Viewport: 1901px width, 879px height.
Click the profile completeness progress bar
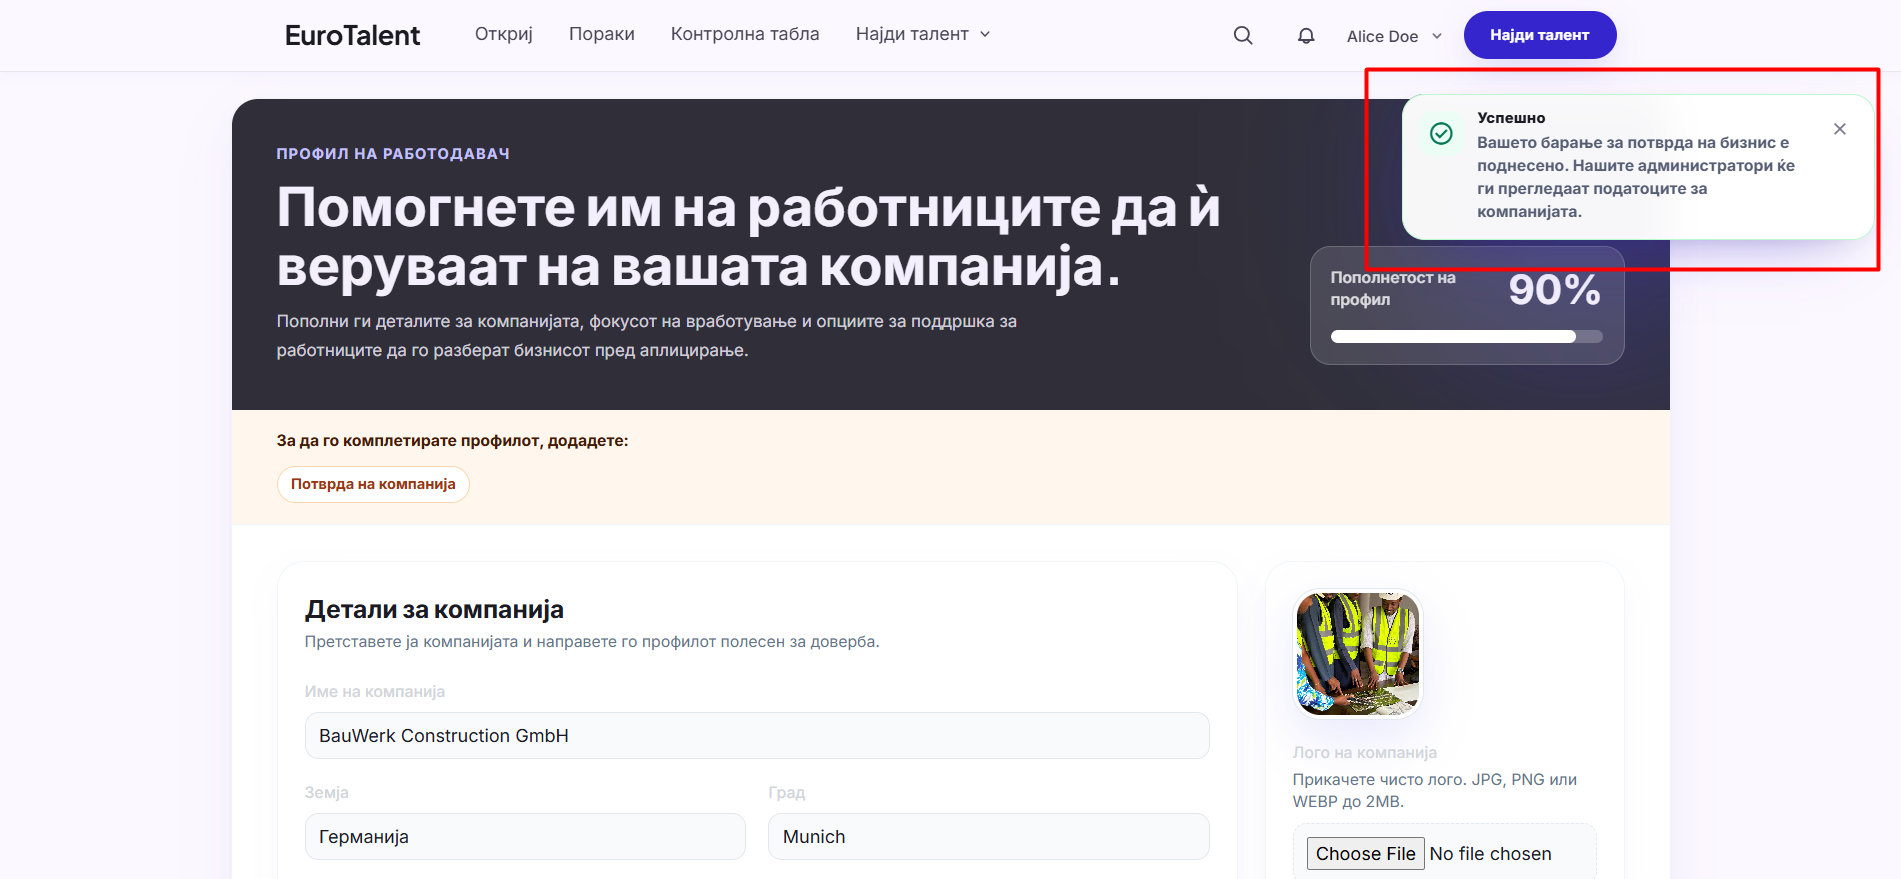[x=1467, y=337]
